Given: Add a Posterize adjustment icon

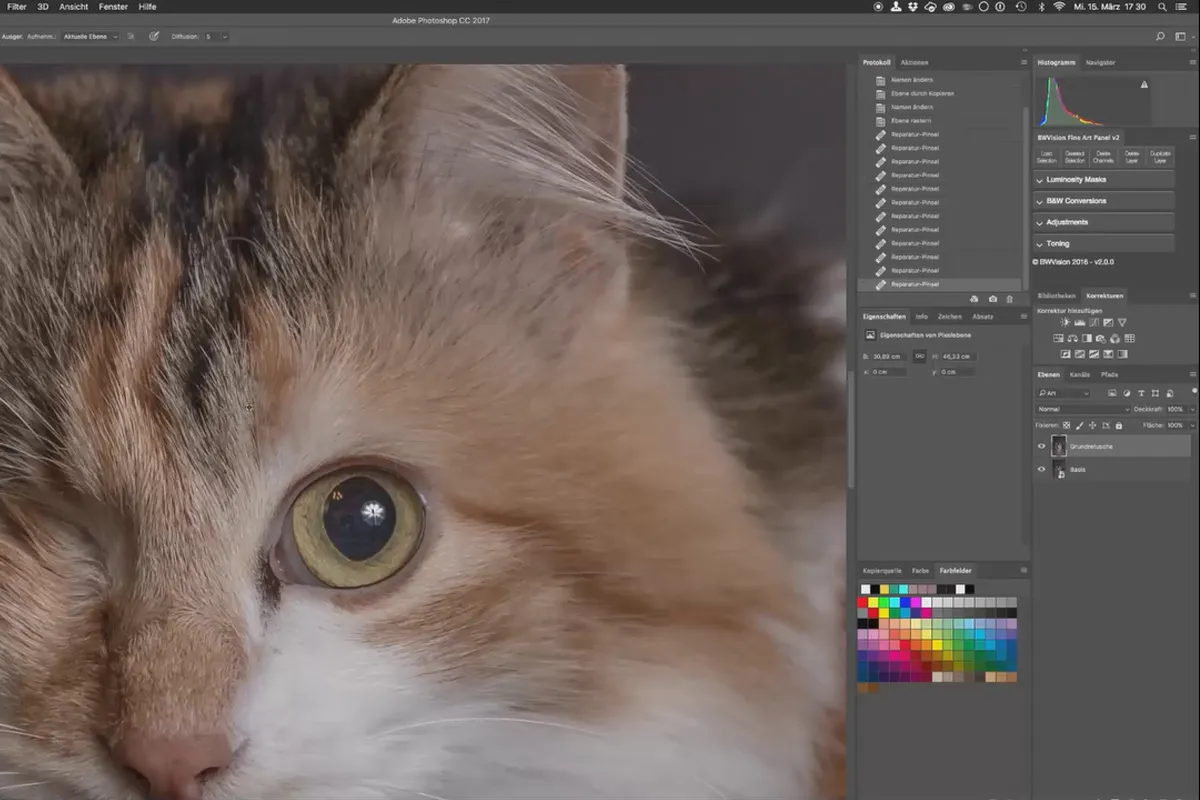Looking at the screenshot, I should click(x=1080, y=354).
